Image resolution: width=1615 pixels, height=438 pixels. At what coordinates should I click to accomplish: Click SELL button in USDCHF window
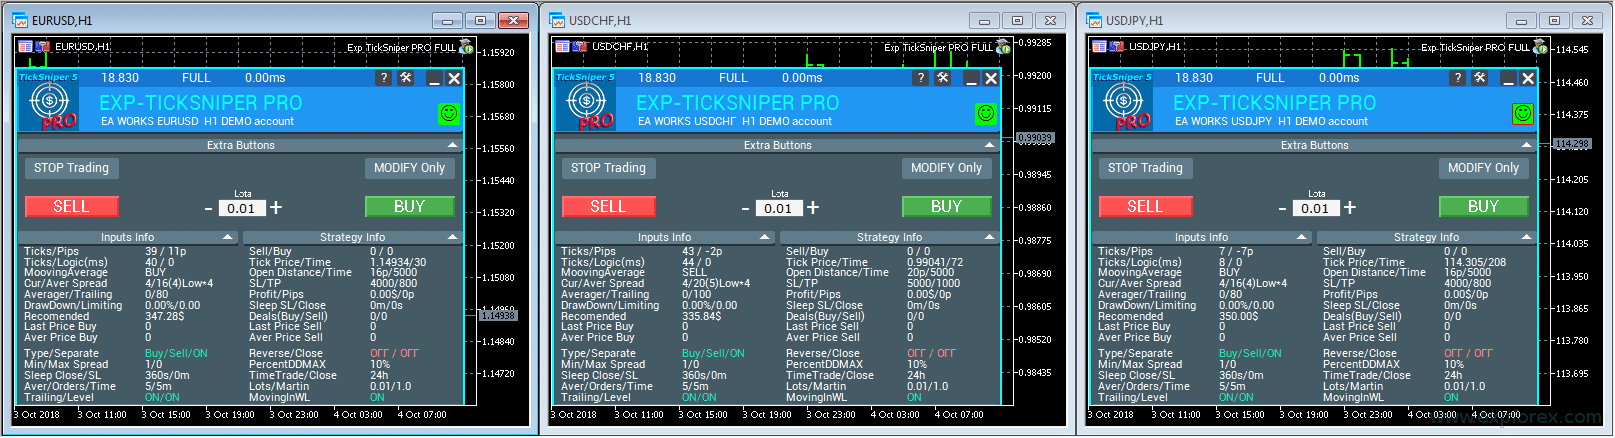[608, 206]
